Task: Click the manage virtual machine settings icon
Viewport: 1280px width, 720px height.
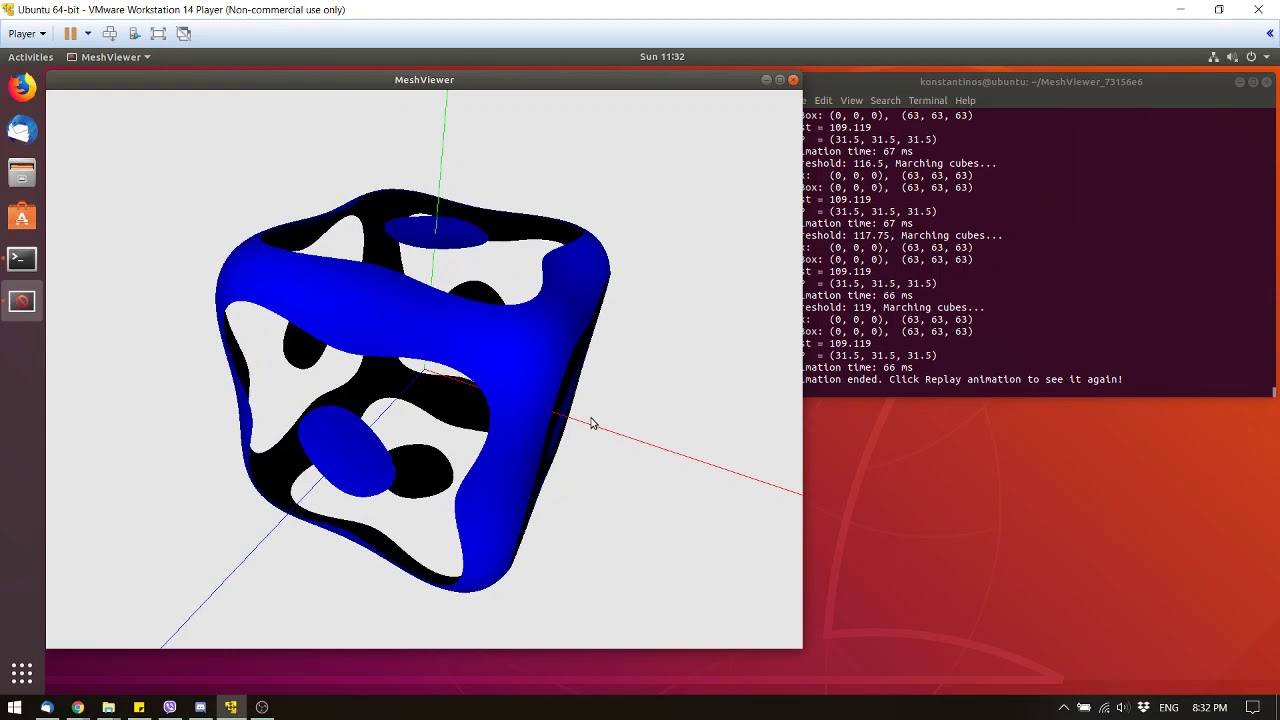Action: click(x=134, y=33)
